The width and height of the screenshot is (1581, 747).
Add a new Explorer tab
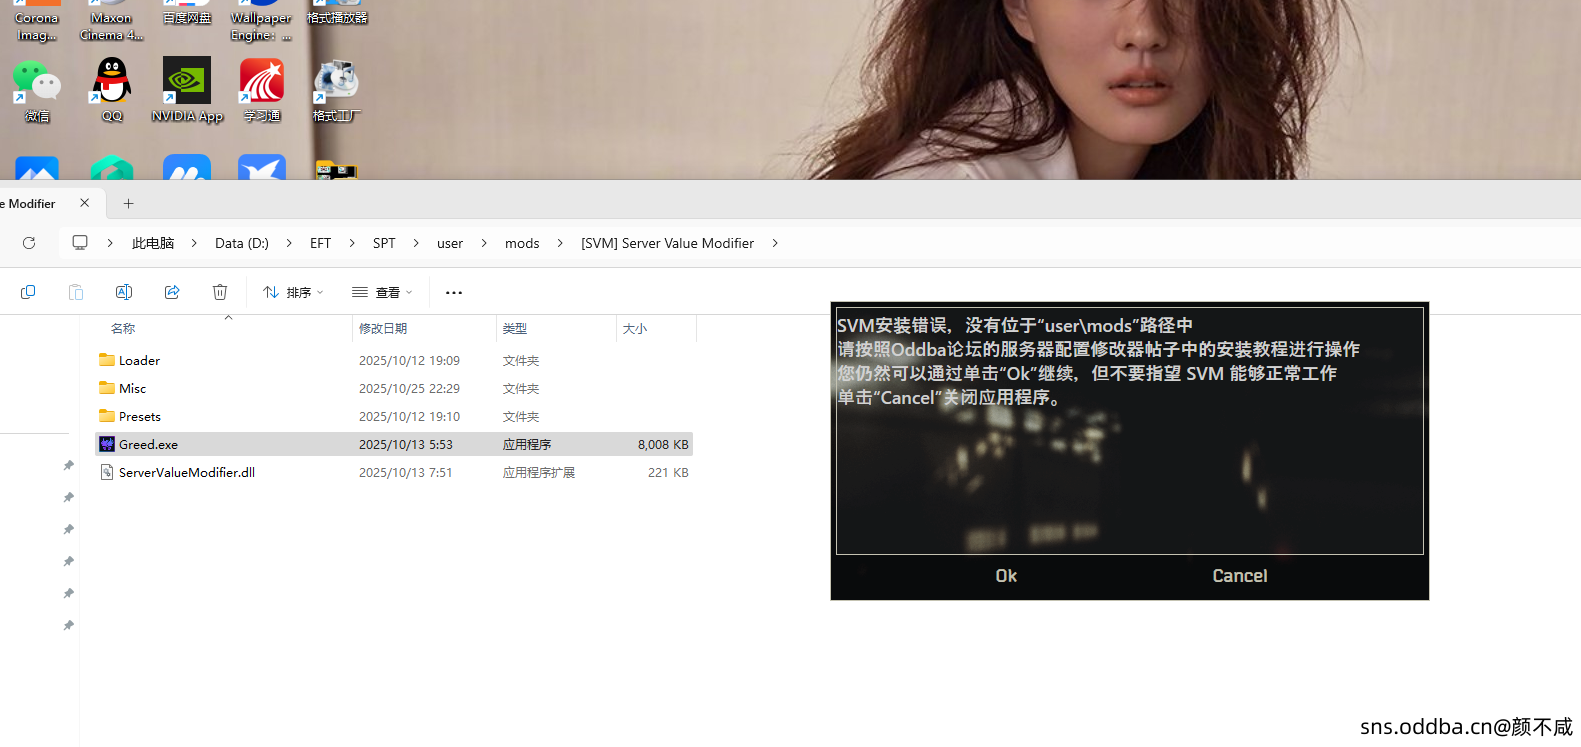128,203
